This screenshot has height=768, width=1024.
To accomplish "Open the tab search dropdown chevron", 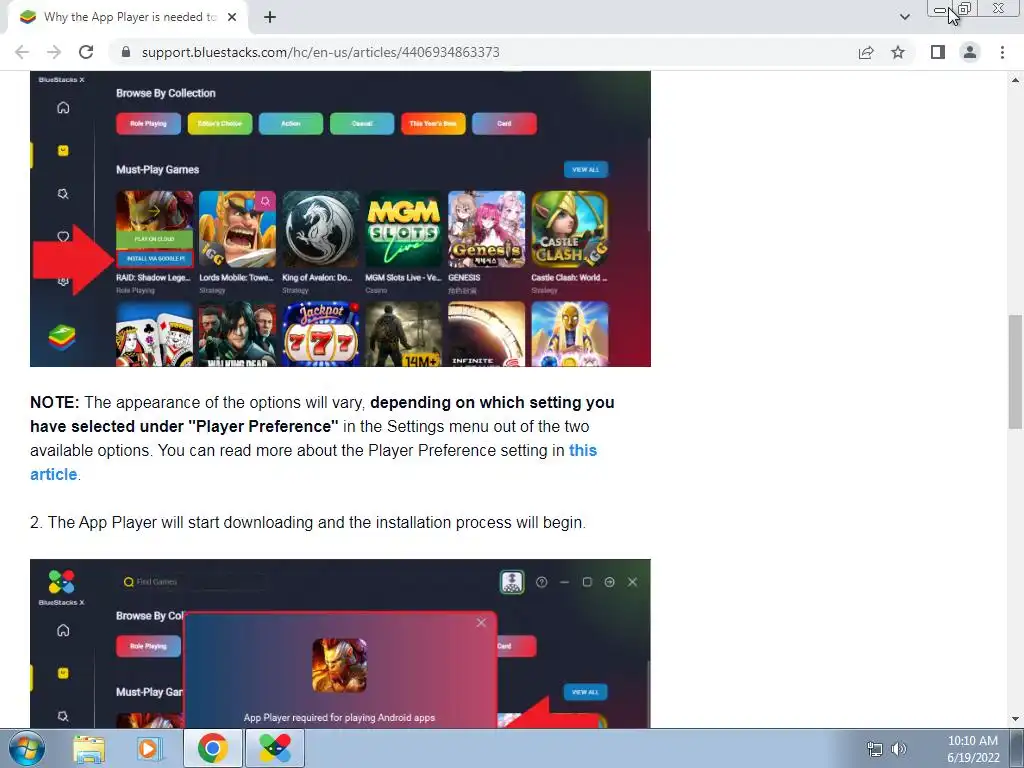I will point(904,17).
